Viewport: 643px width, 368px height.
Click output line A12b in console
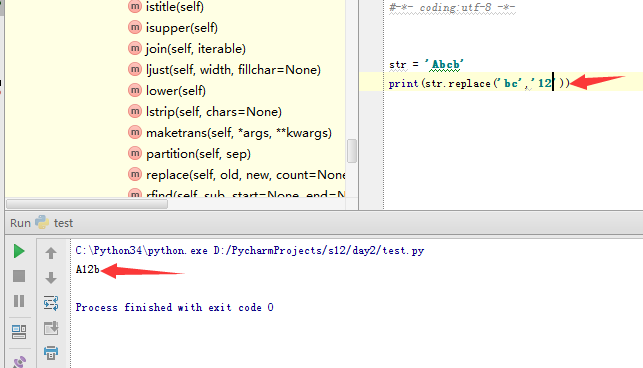pyautogui.click(x=87, y=269)
